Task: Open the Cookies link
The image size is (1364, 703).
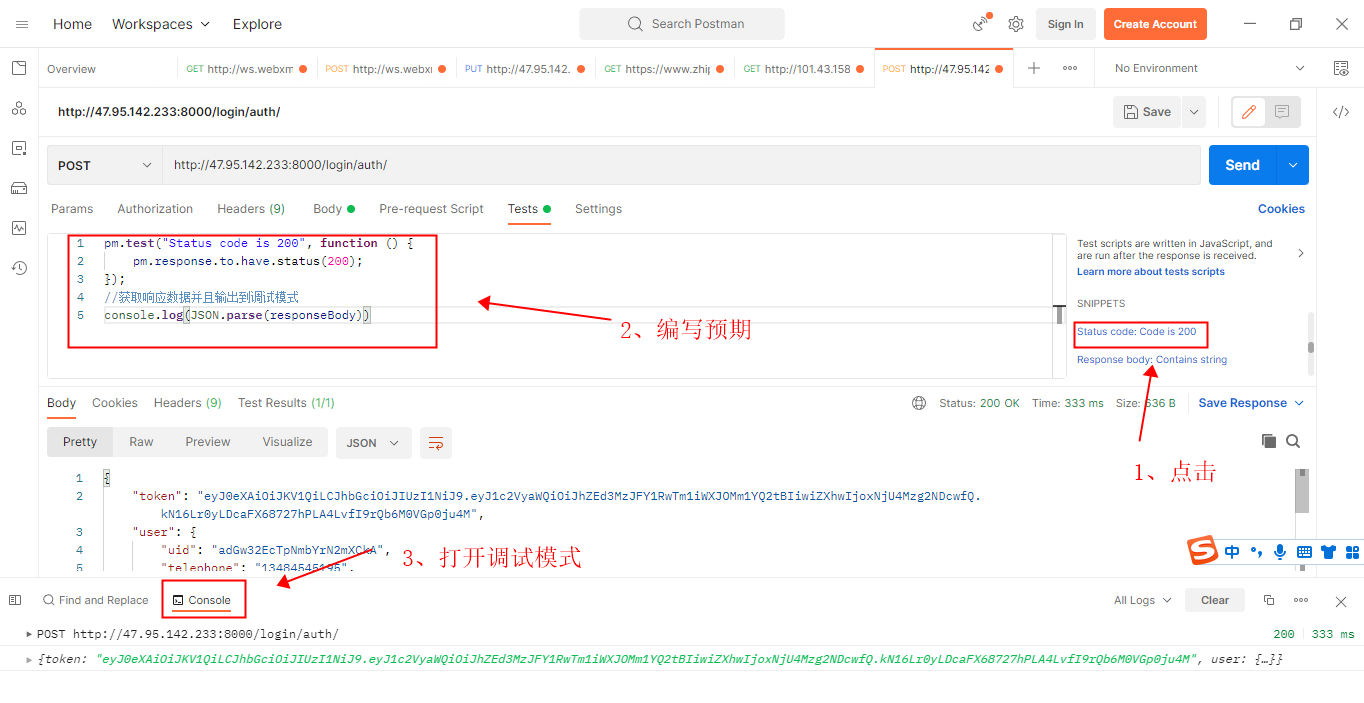Action: [x=1281, y=209]
